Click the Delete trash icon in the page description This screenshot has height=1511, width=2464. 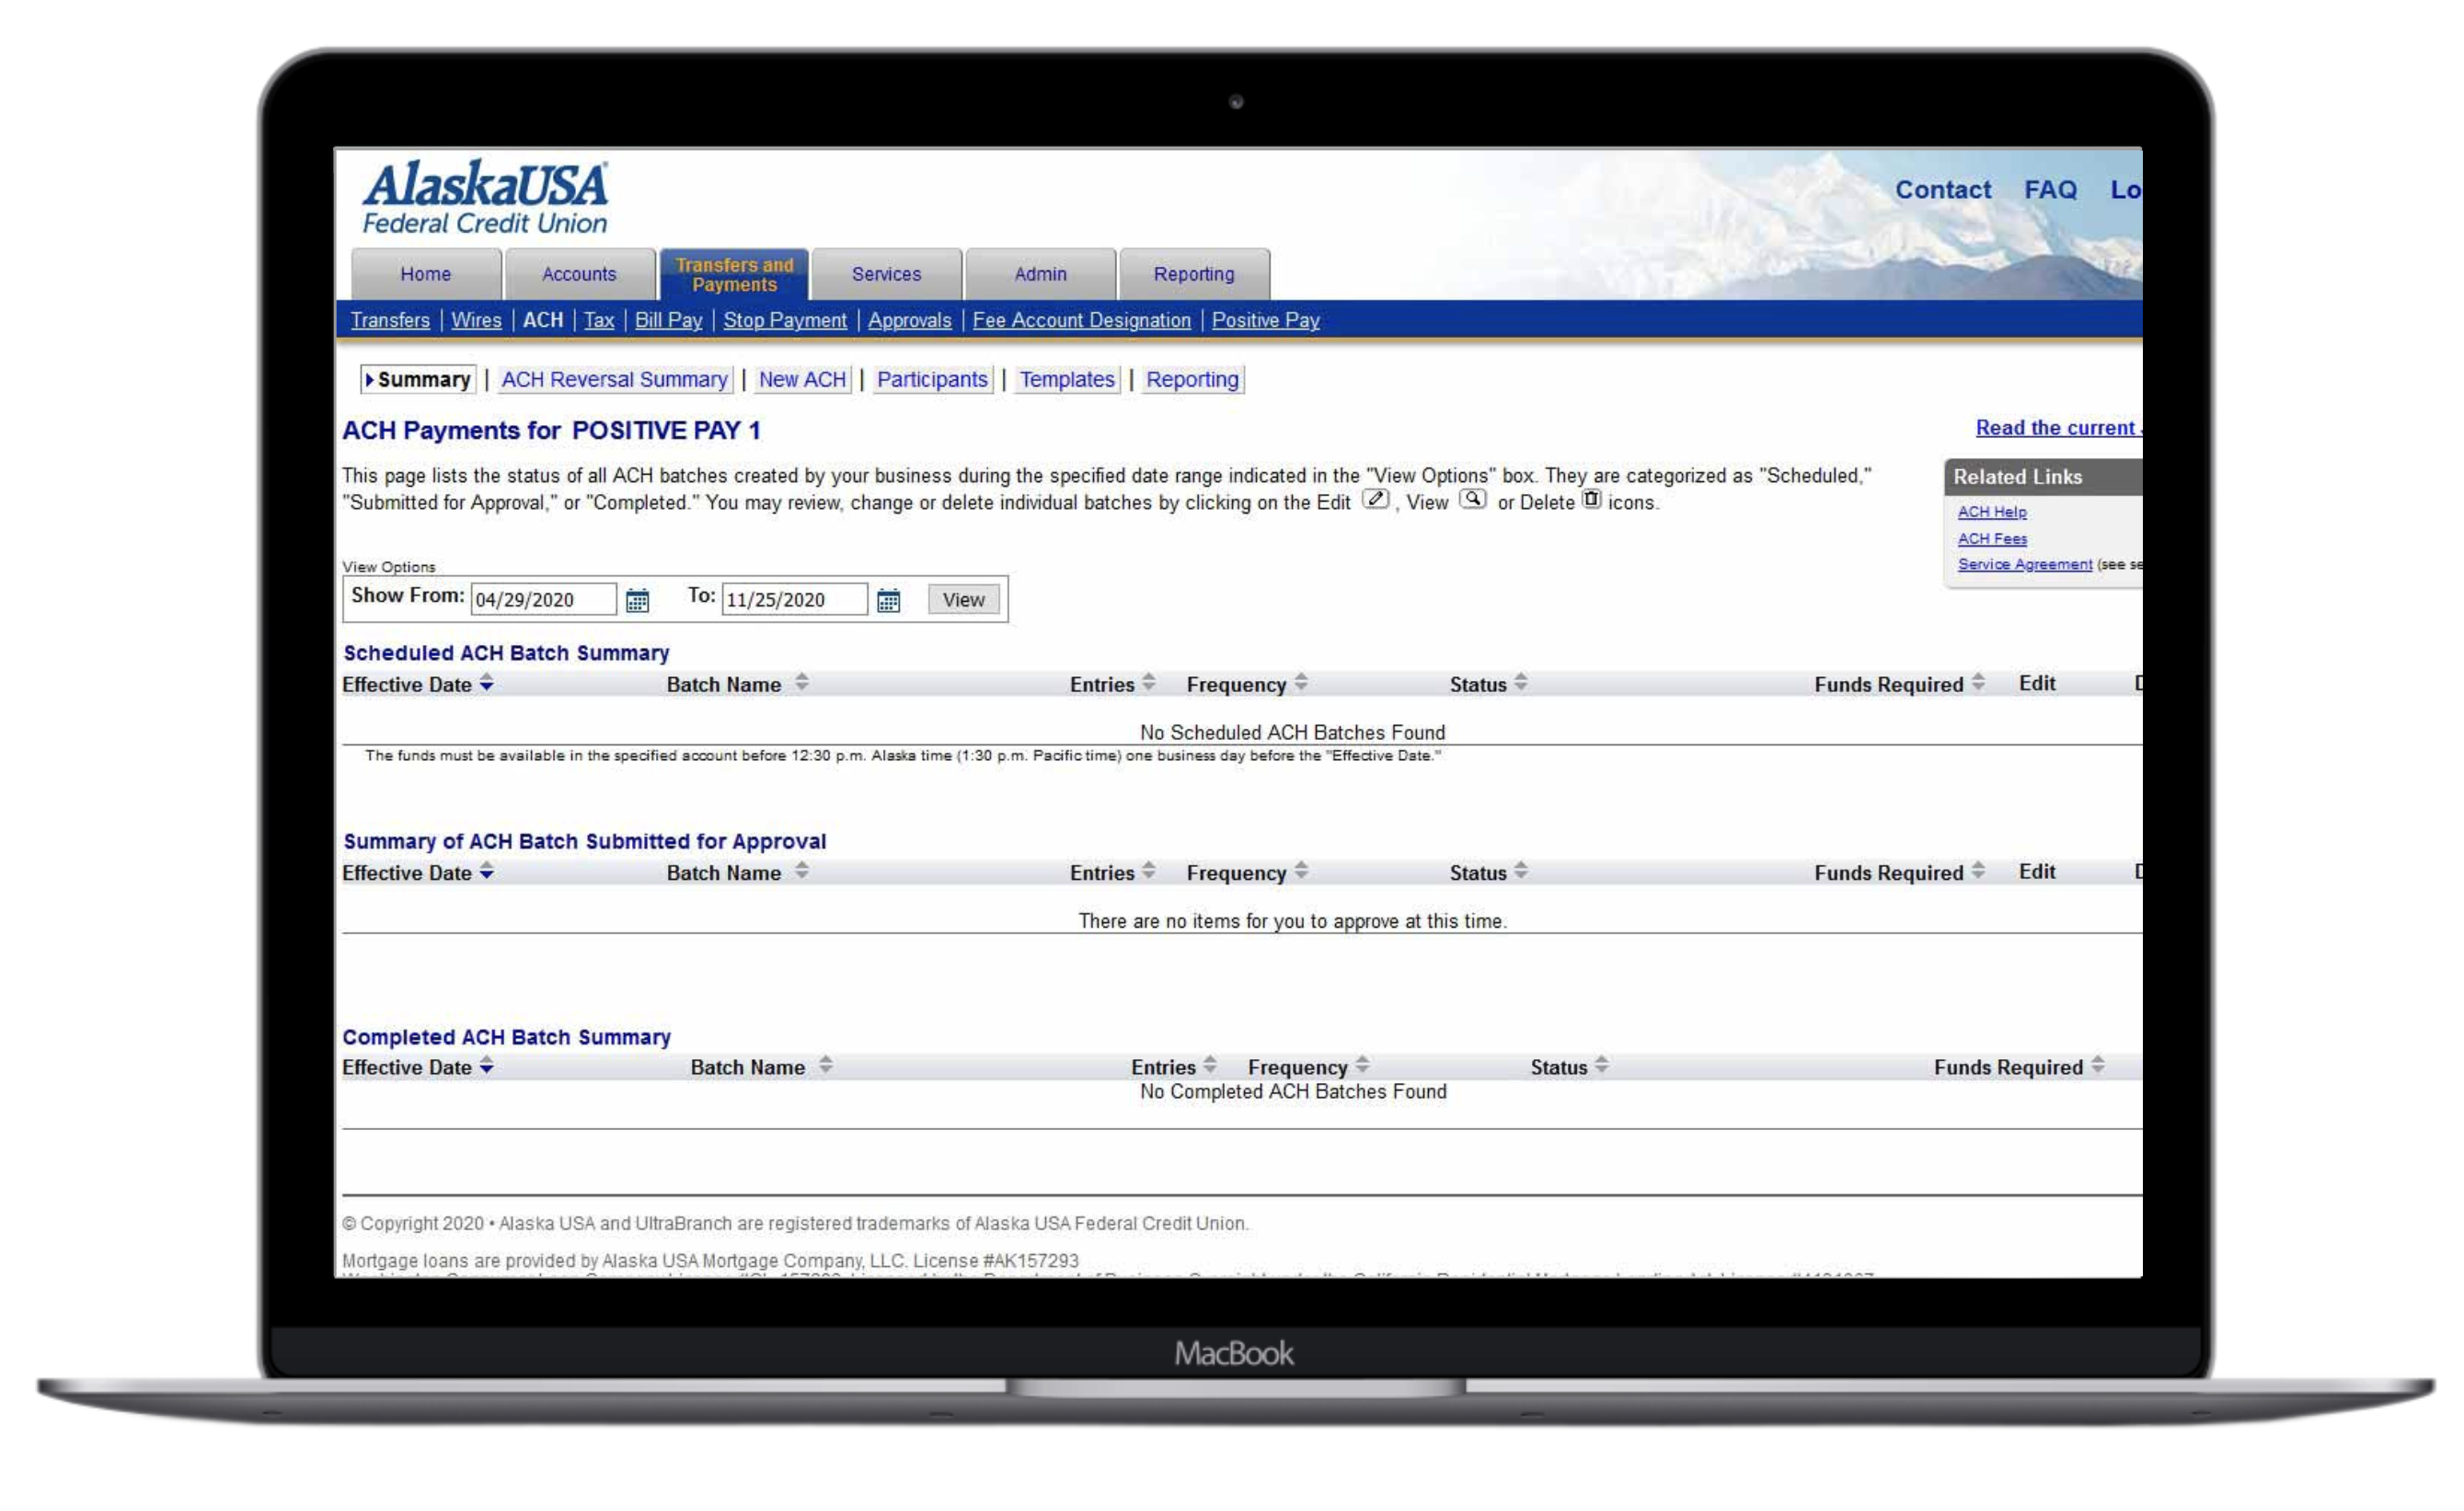1592,501
